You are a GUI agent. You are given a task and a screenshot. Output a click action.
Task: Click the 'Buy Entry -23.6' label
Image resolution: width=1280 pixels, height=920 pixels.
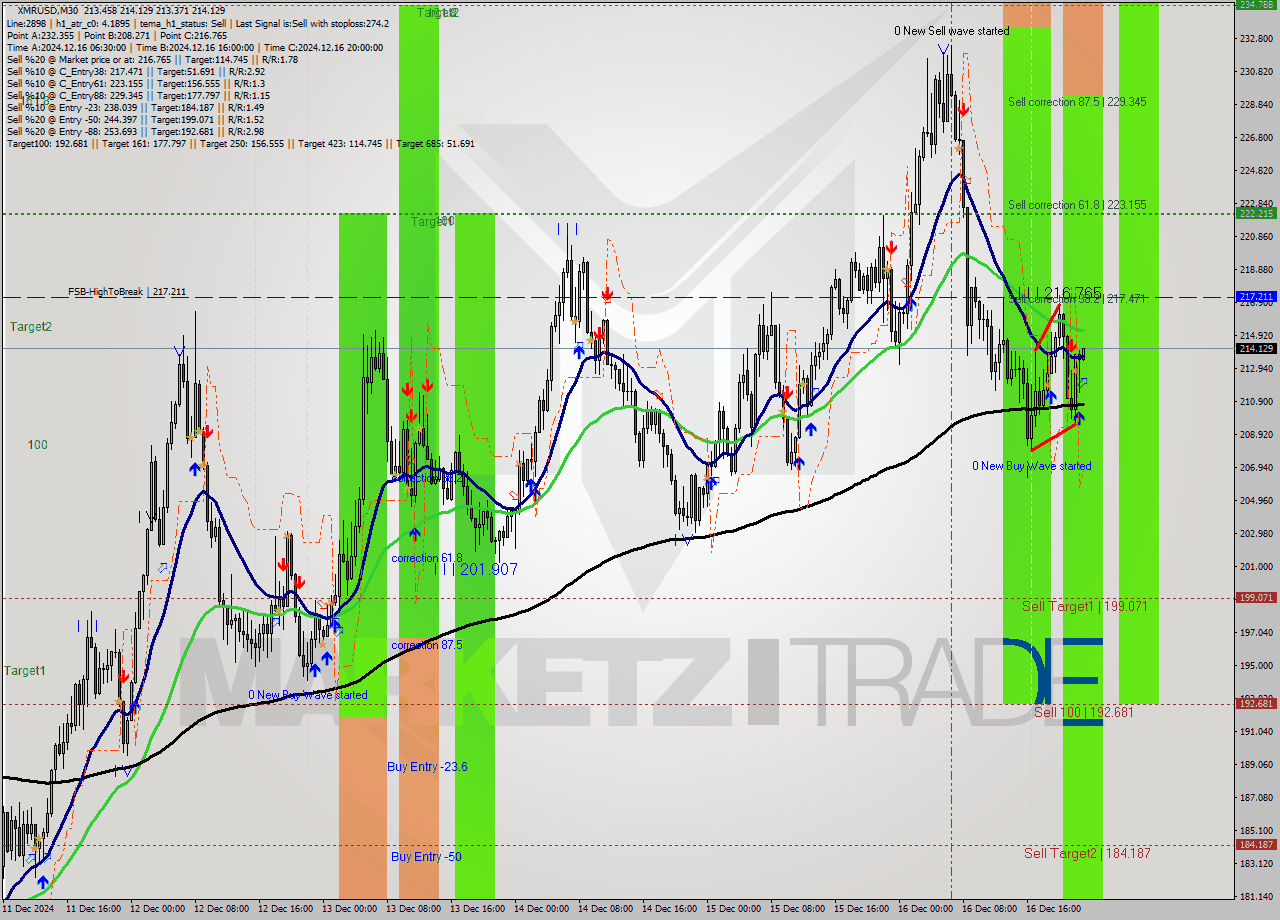coord(427,767)
